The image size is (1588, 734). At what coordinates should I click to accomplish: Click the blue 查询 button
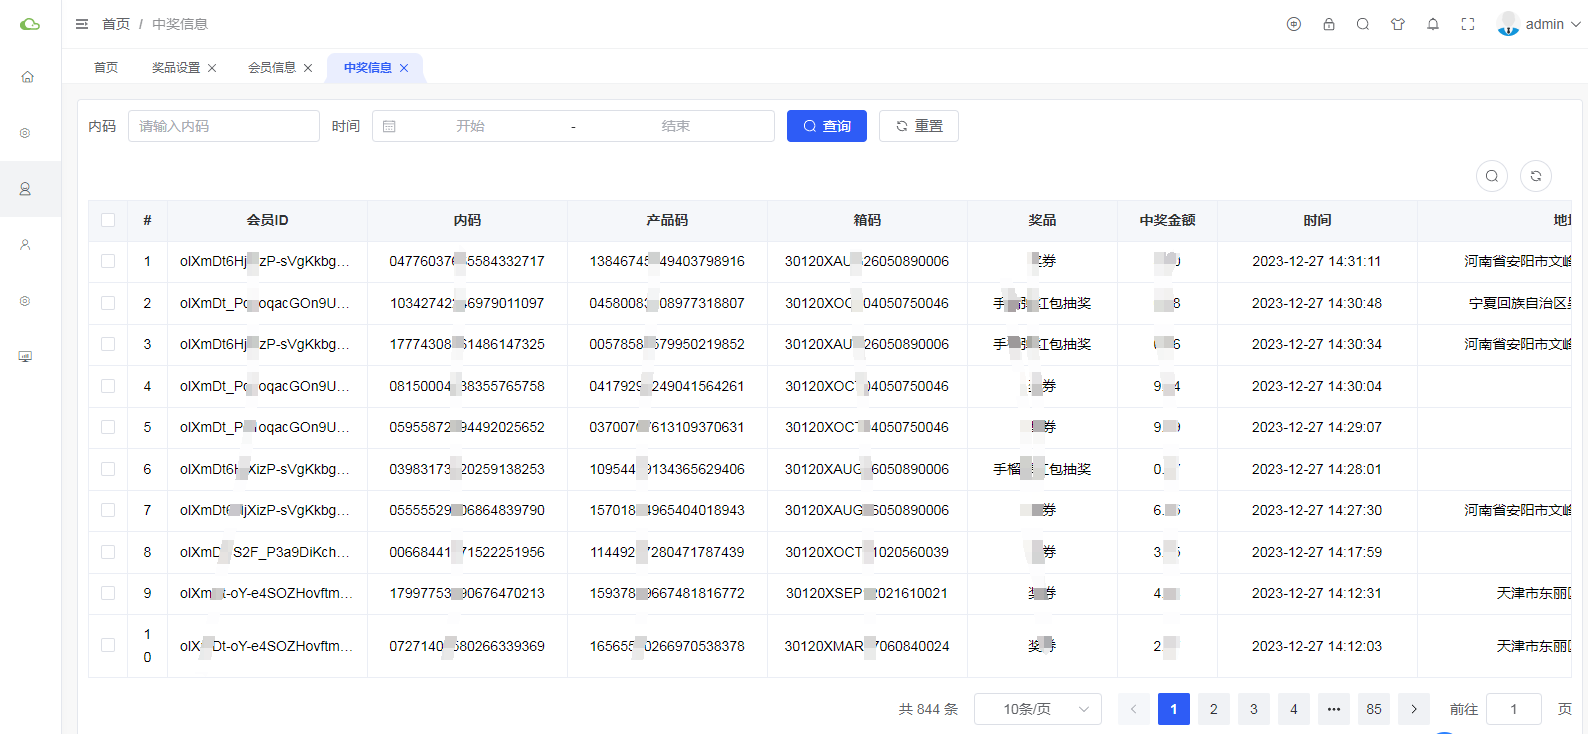coord(826,126)
